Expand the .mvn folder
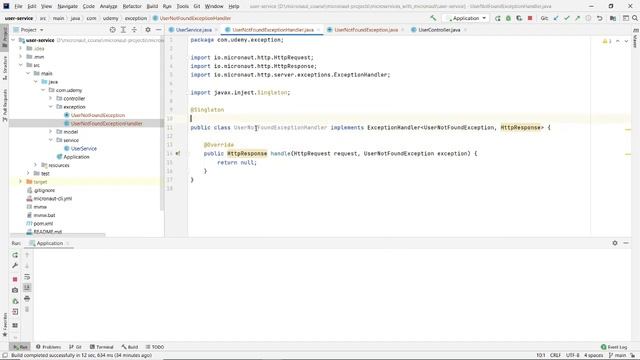This screenshot has width=640, height=360. pyautogui.click(x=21, y=57)
